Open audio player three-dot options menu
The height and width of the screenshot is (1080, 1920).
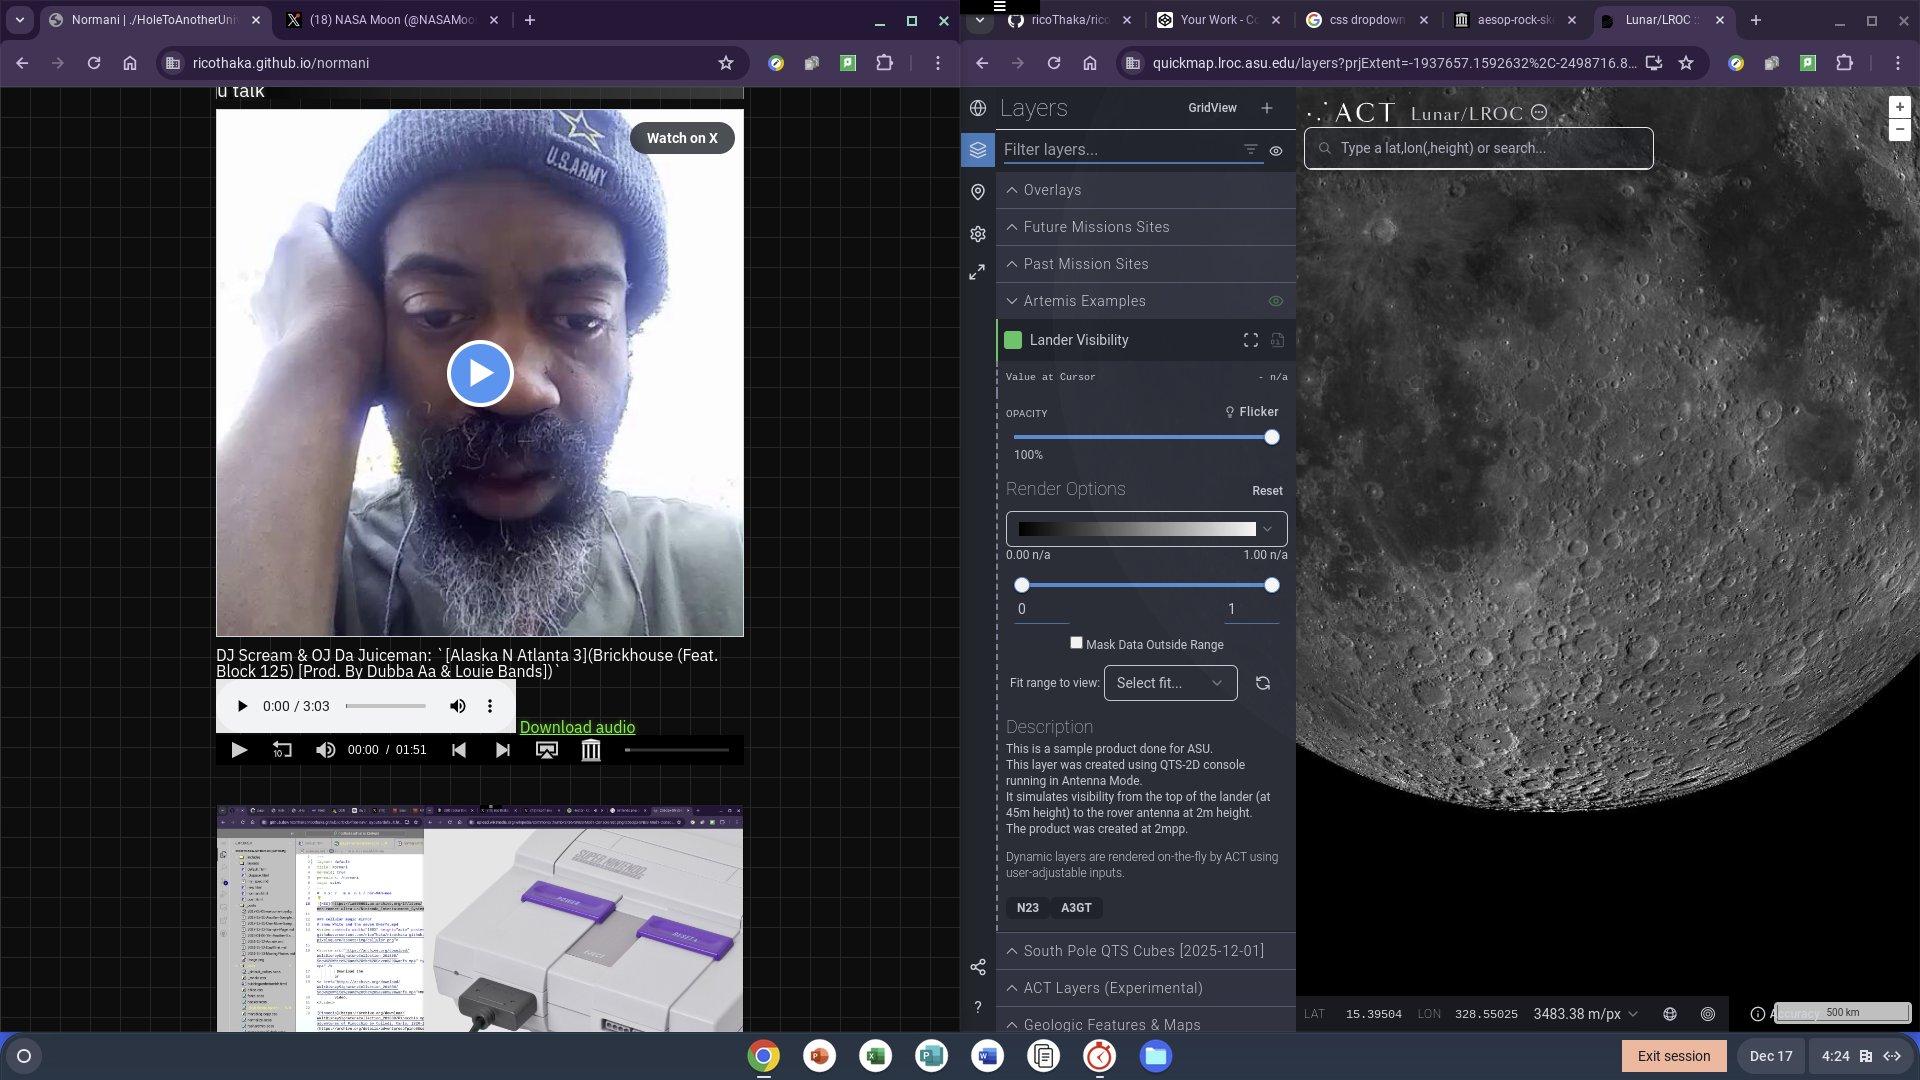490,706
